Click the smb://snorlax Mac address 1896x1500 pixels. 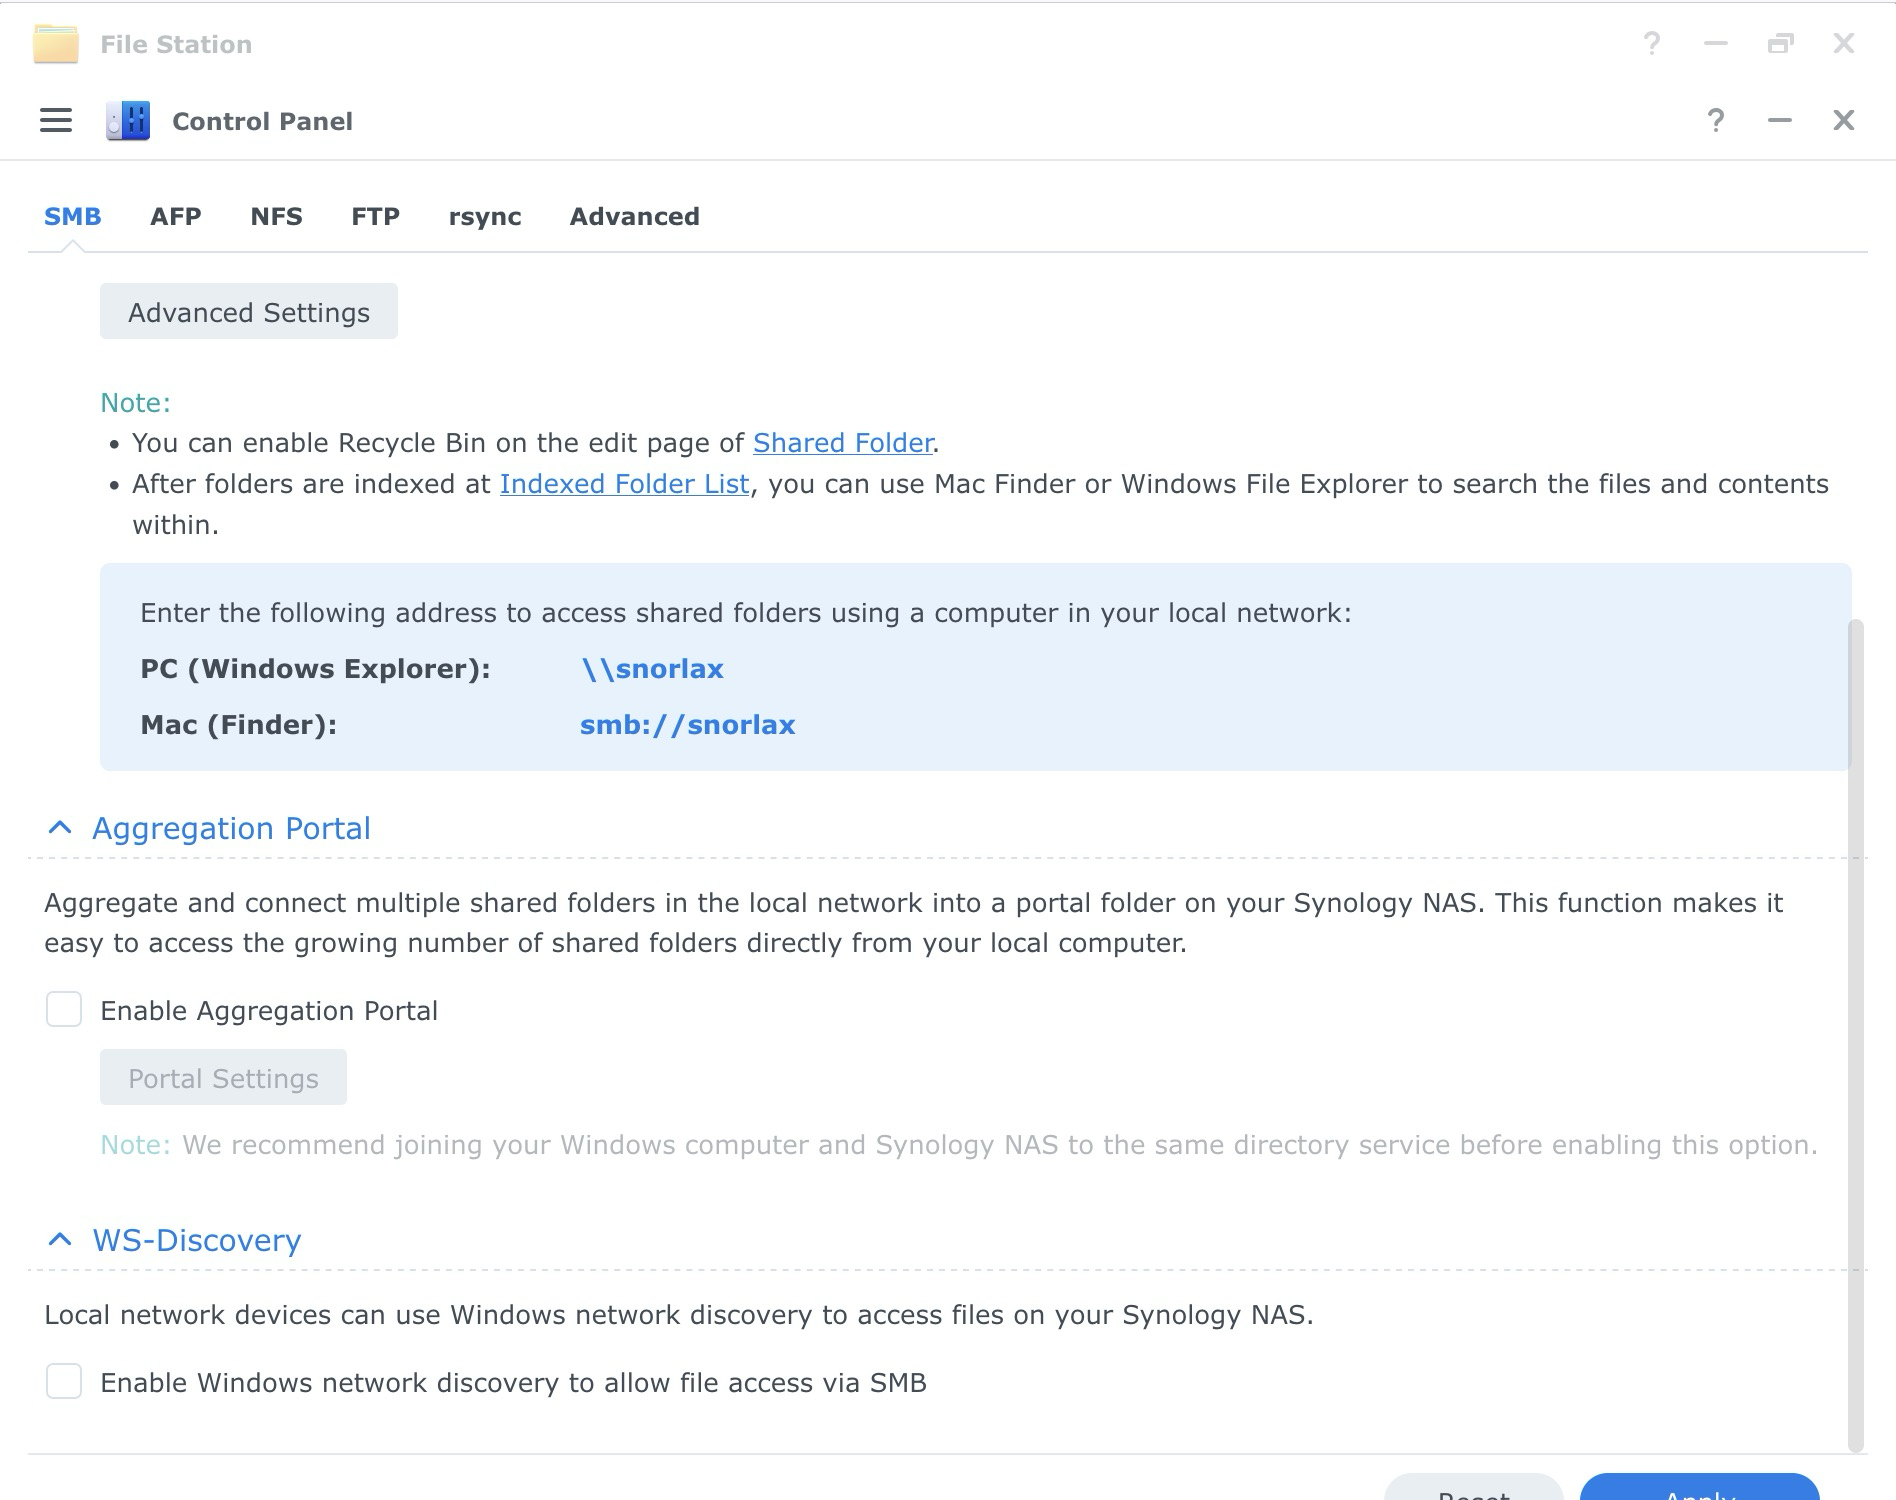coord(688,725)
